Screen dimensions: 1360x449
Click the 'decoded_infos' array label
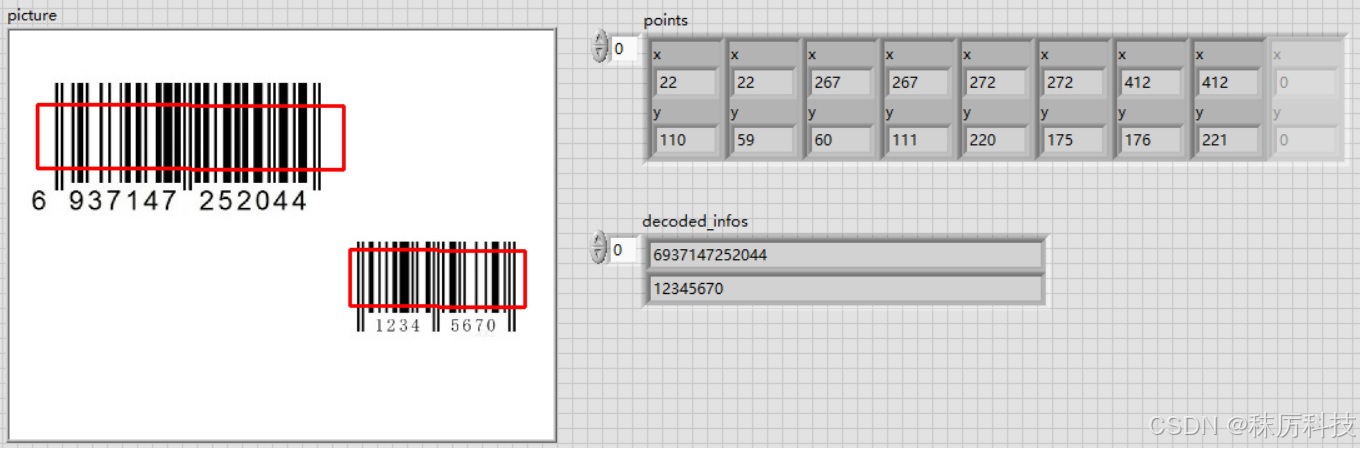click(x=695, y=221)
